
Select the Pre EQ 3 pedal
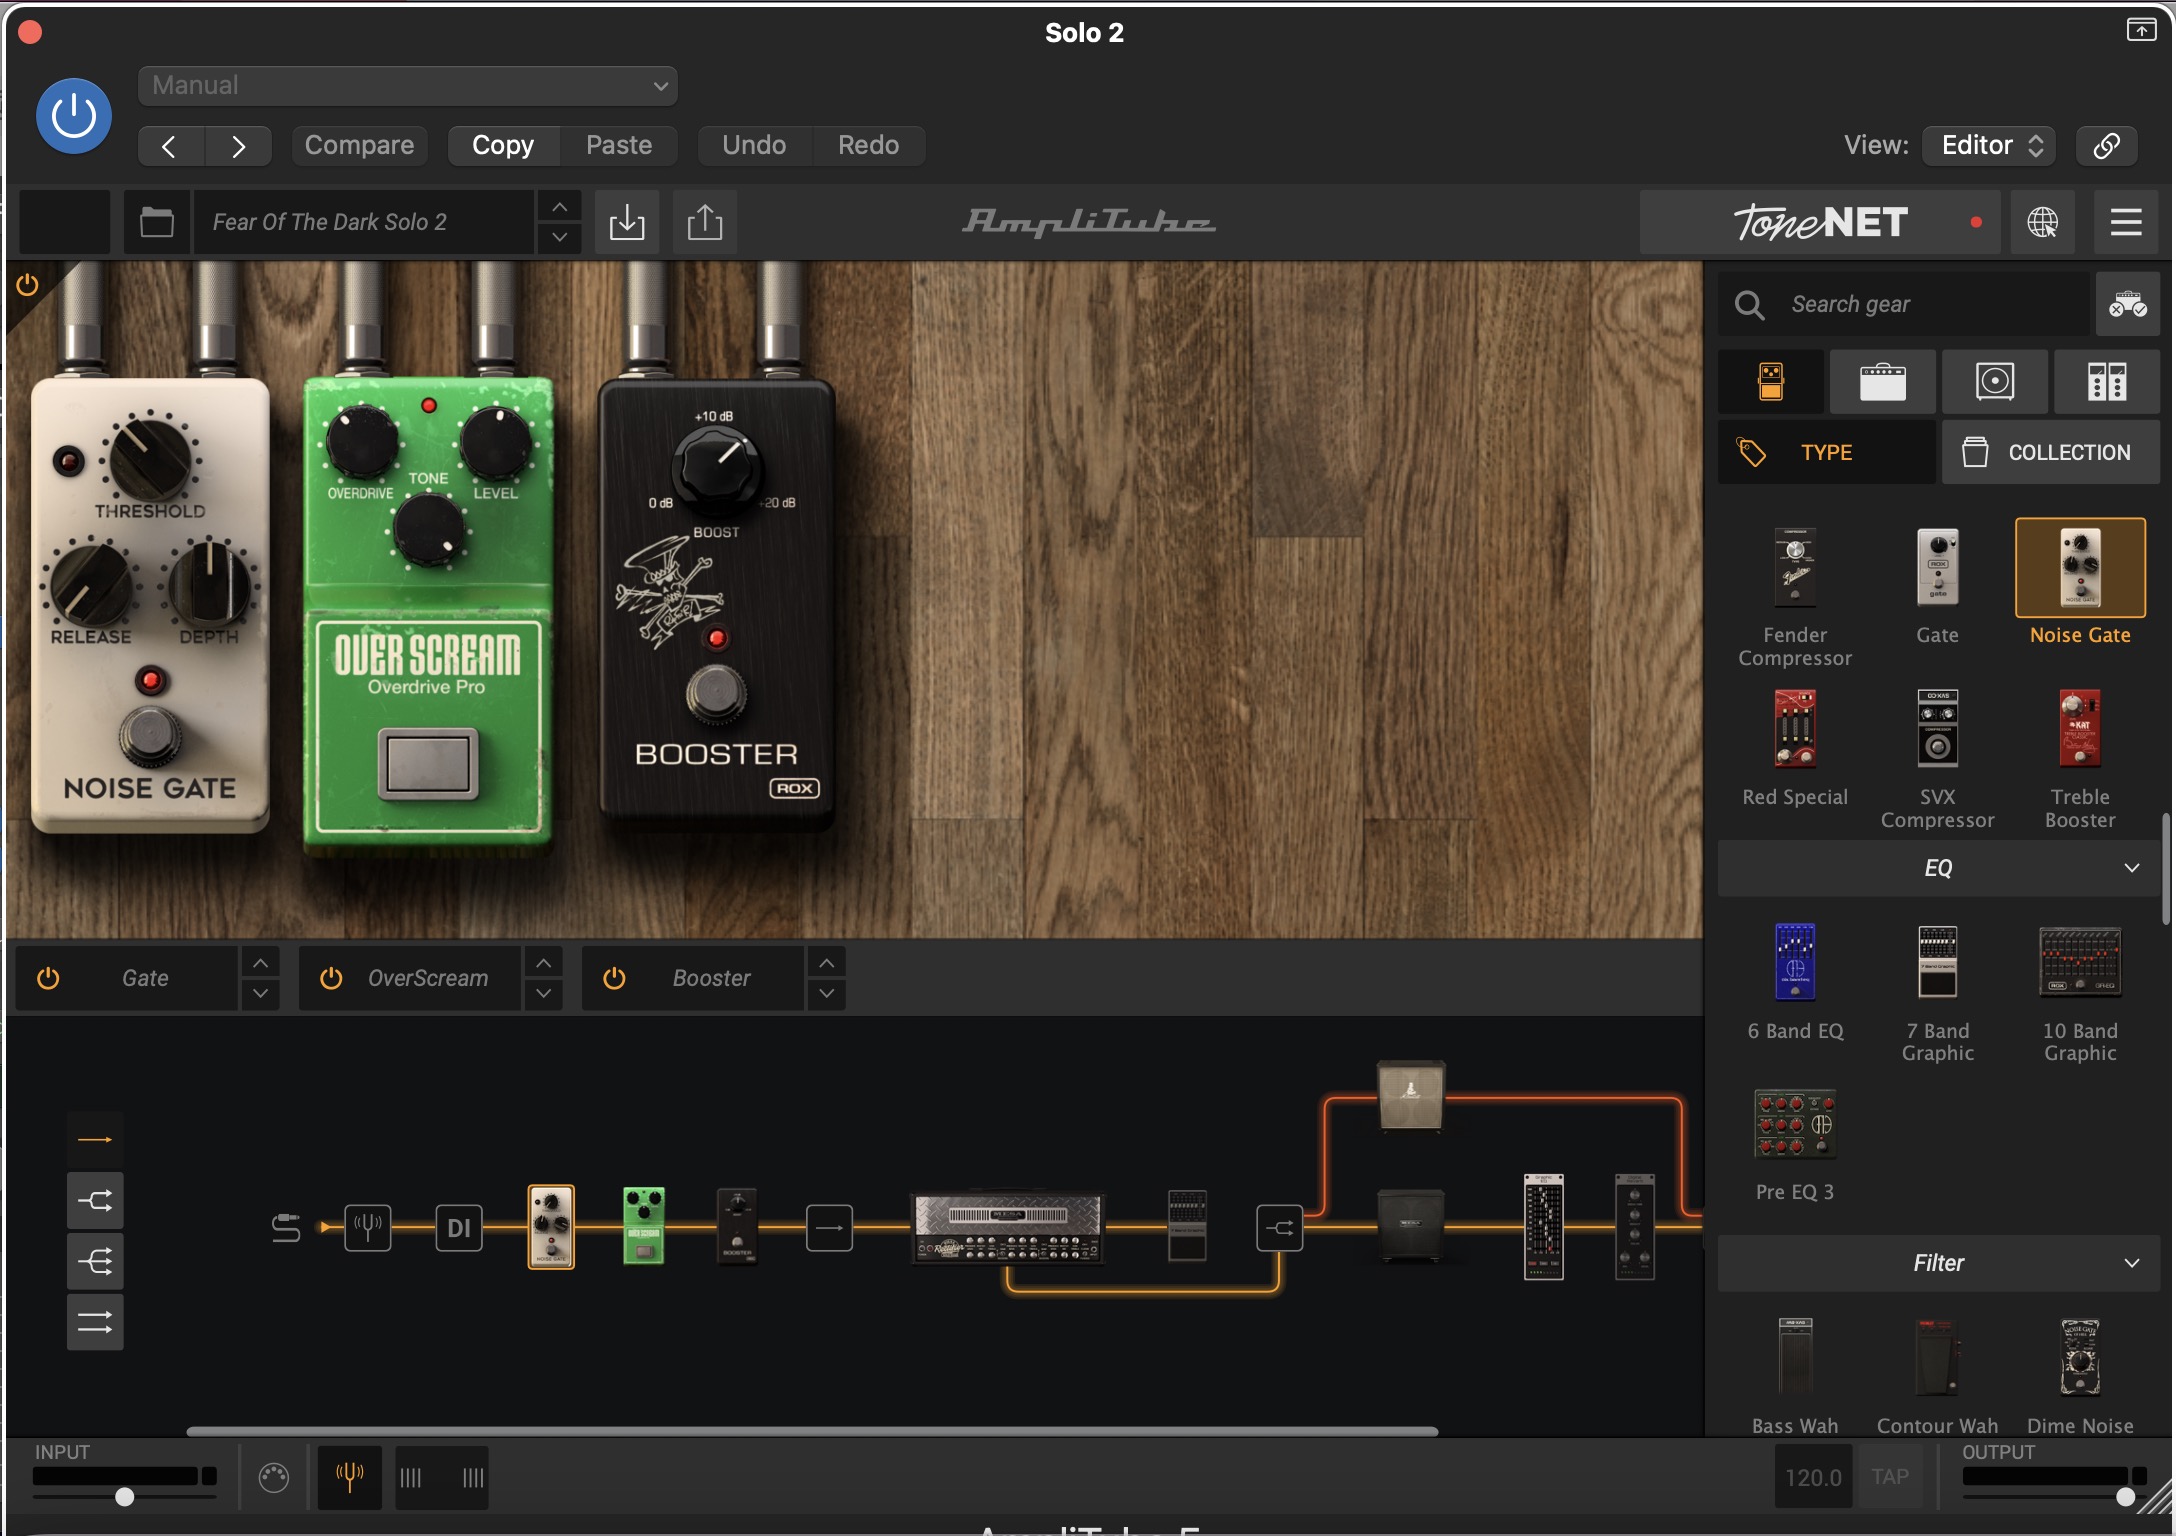click(1795, 1124)
